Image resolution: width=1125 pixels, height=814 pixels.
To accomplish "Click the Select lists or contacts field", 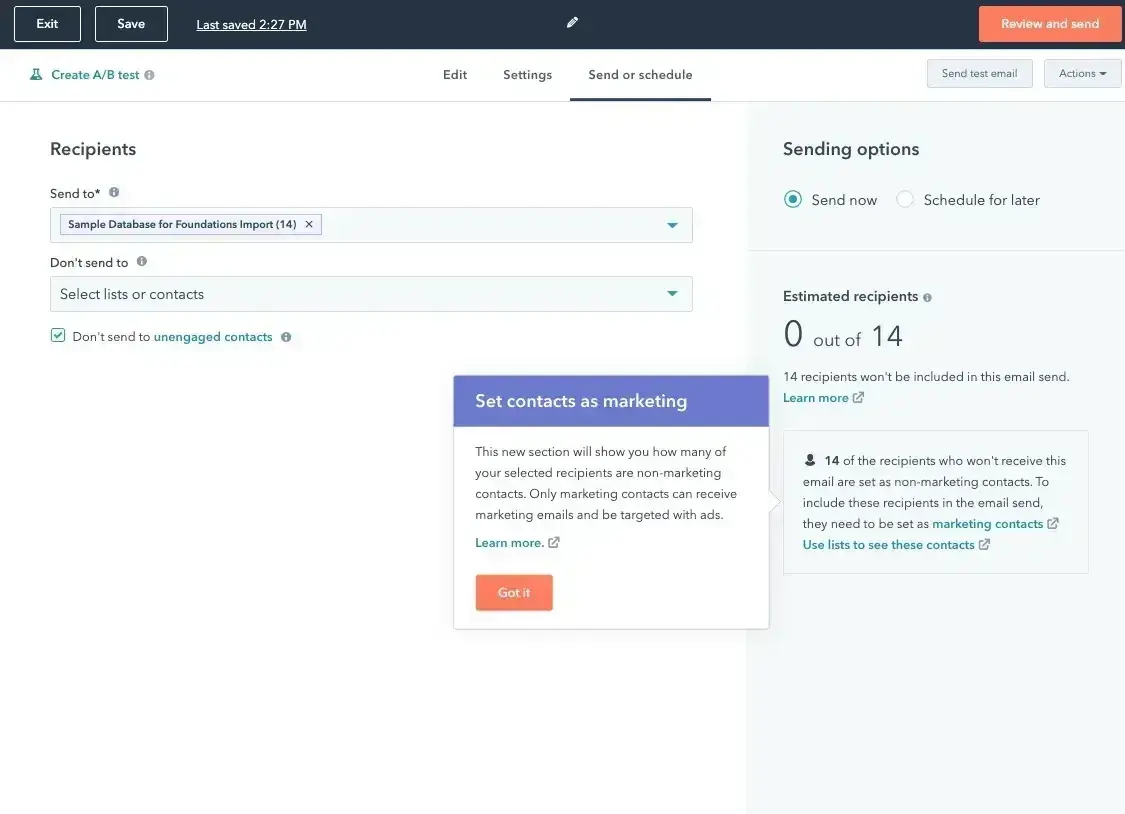I will pos(300,294).
